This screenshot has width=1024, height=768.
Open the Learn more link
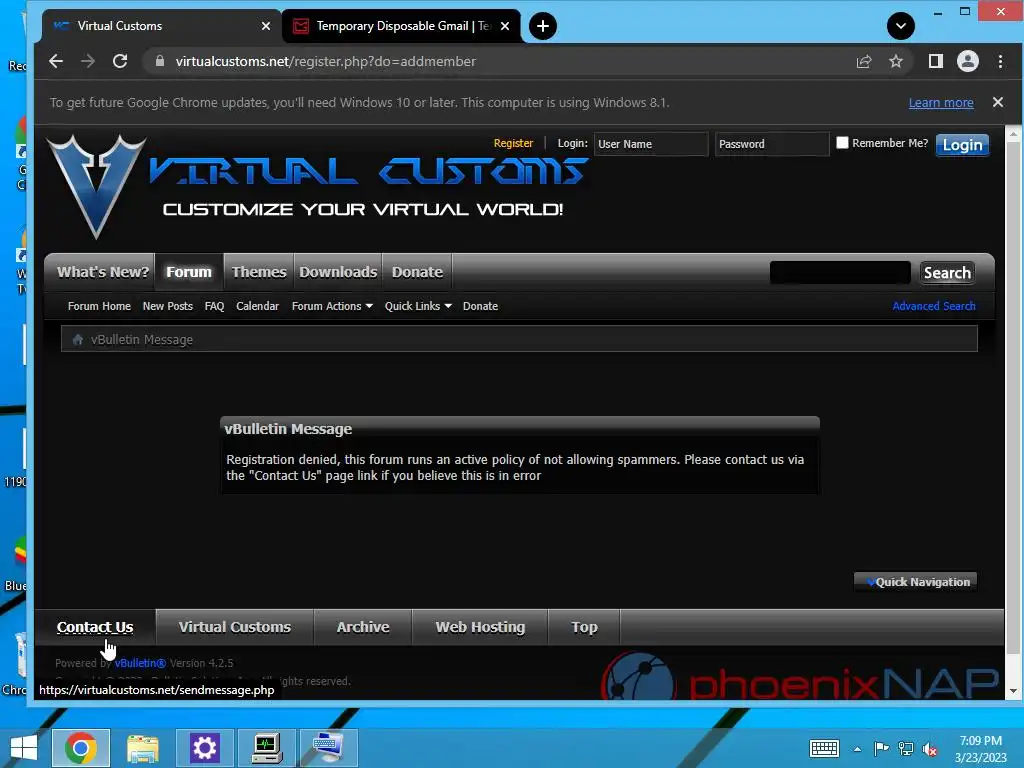click(940, 103)
